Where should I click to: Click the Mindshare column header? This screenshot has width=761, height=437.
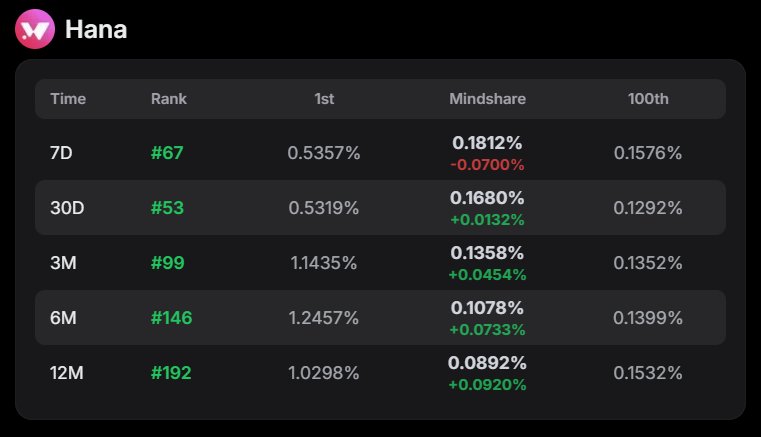click(x=487, y=99)
